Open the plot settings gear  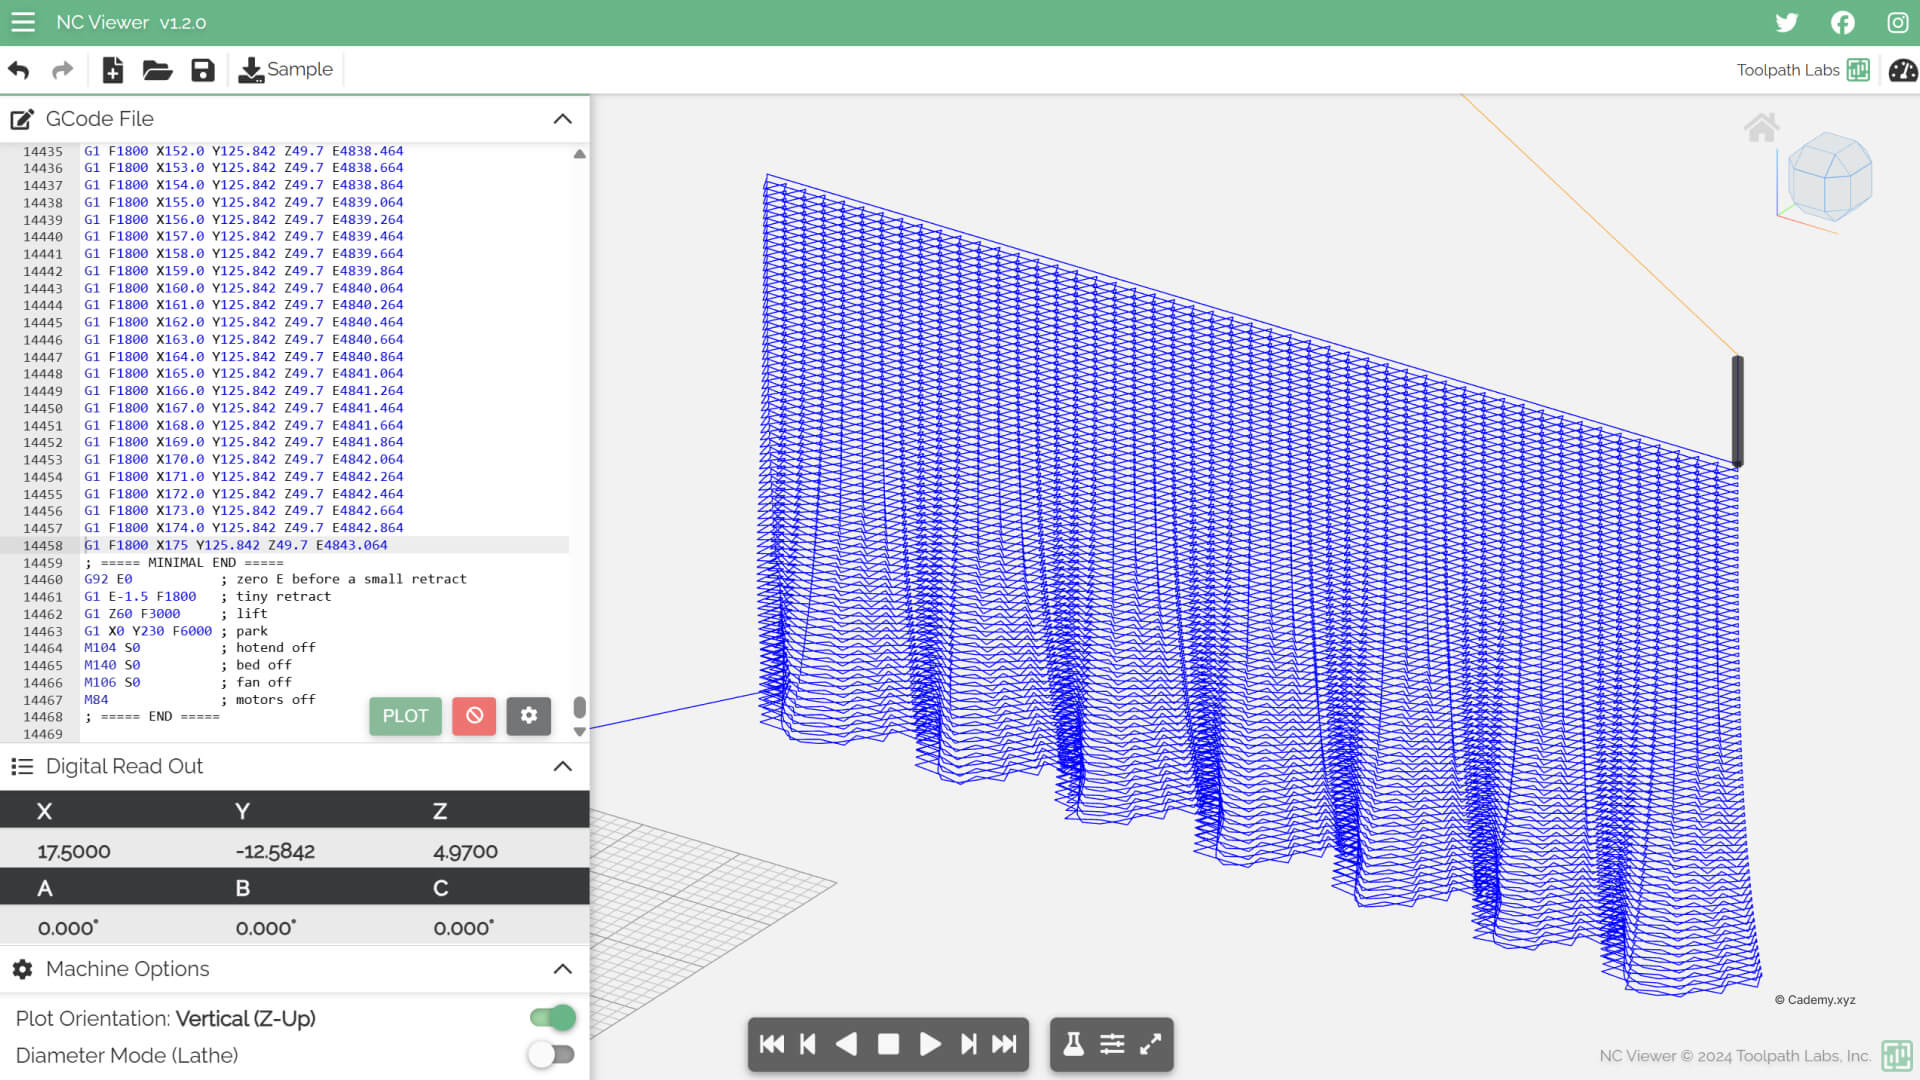(x=529, y=716)
